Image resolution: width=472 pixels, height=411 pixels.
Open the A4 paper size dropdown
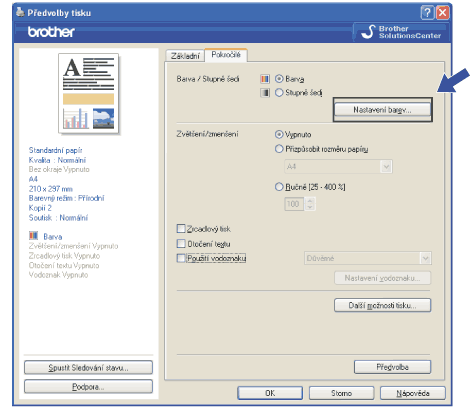coord(338,166)
